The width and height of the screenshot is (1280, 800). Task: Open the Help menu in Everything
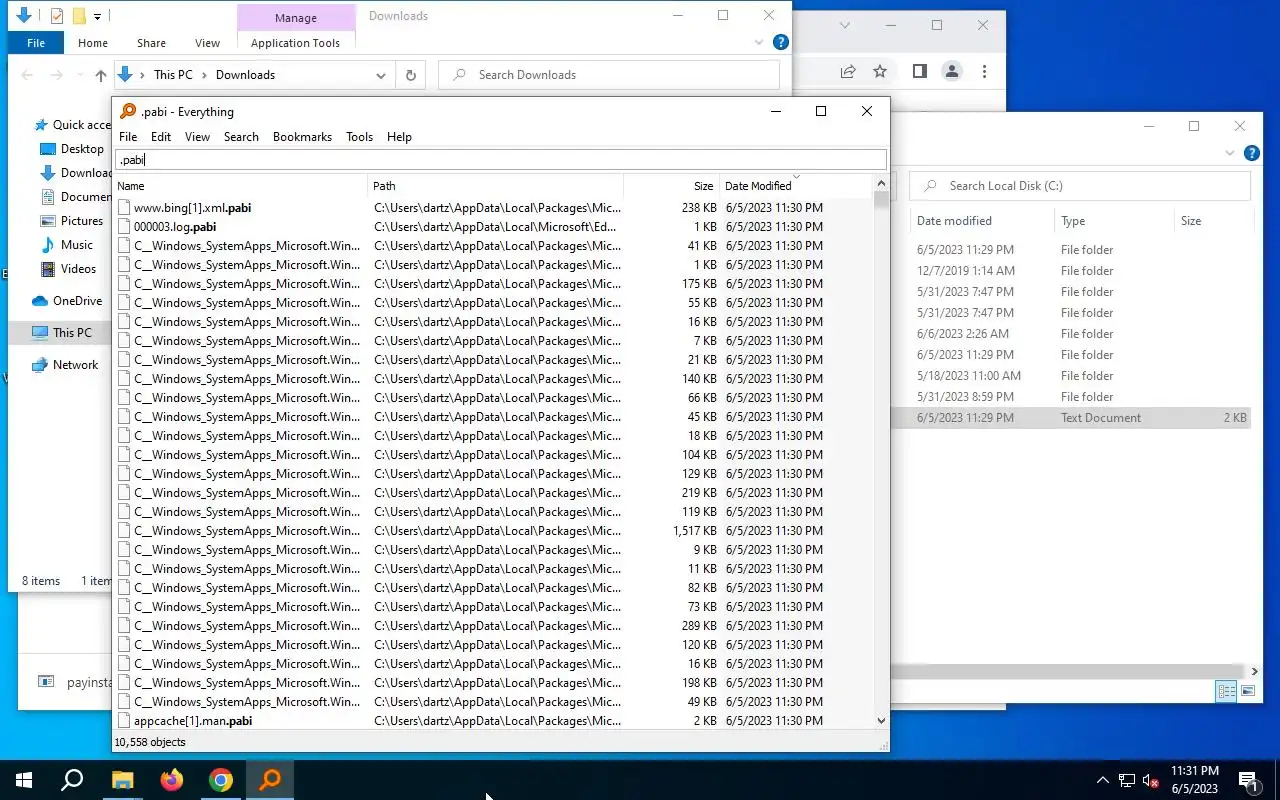click(x=399, y=137)
